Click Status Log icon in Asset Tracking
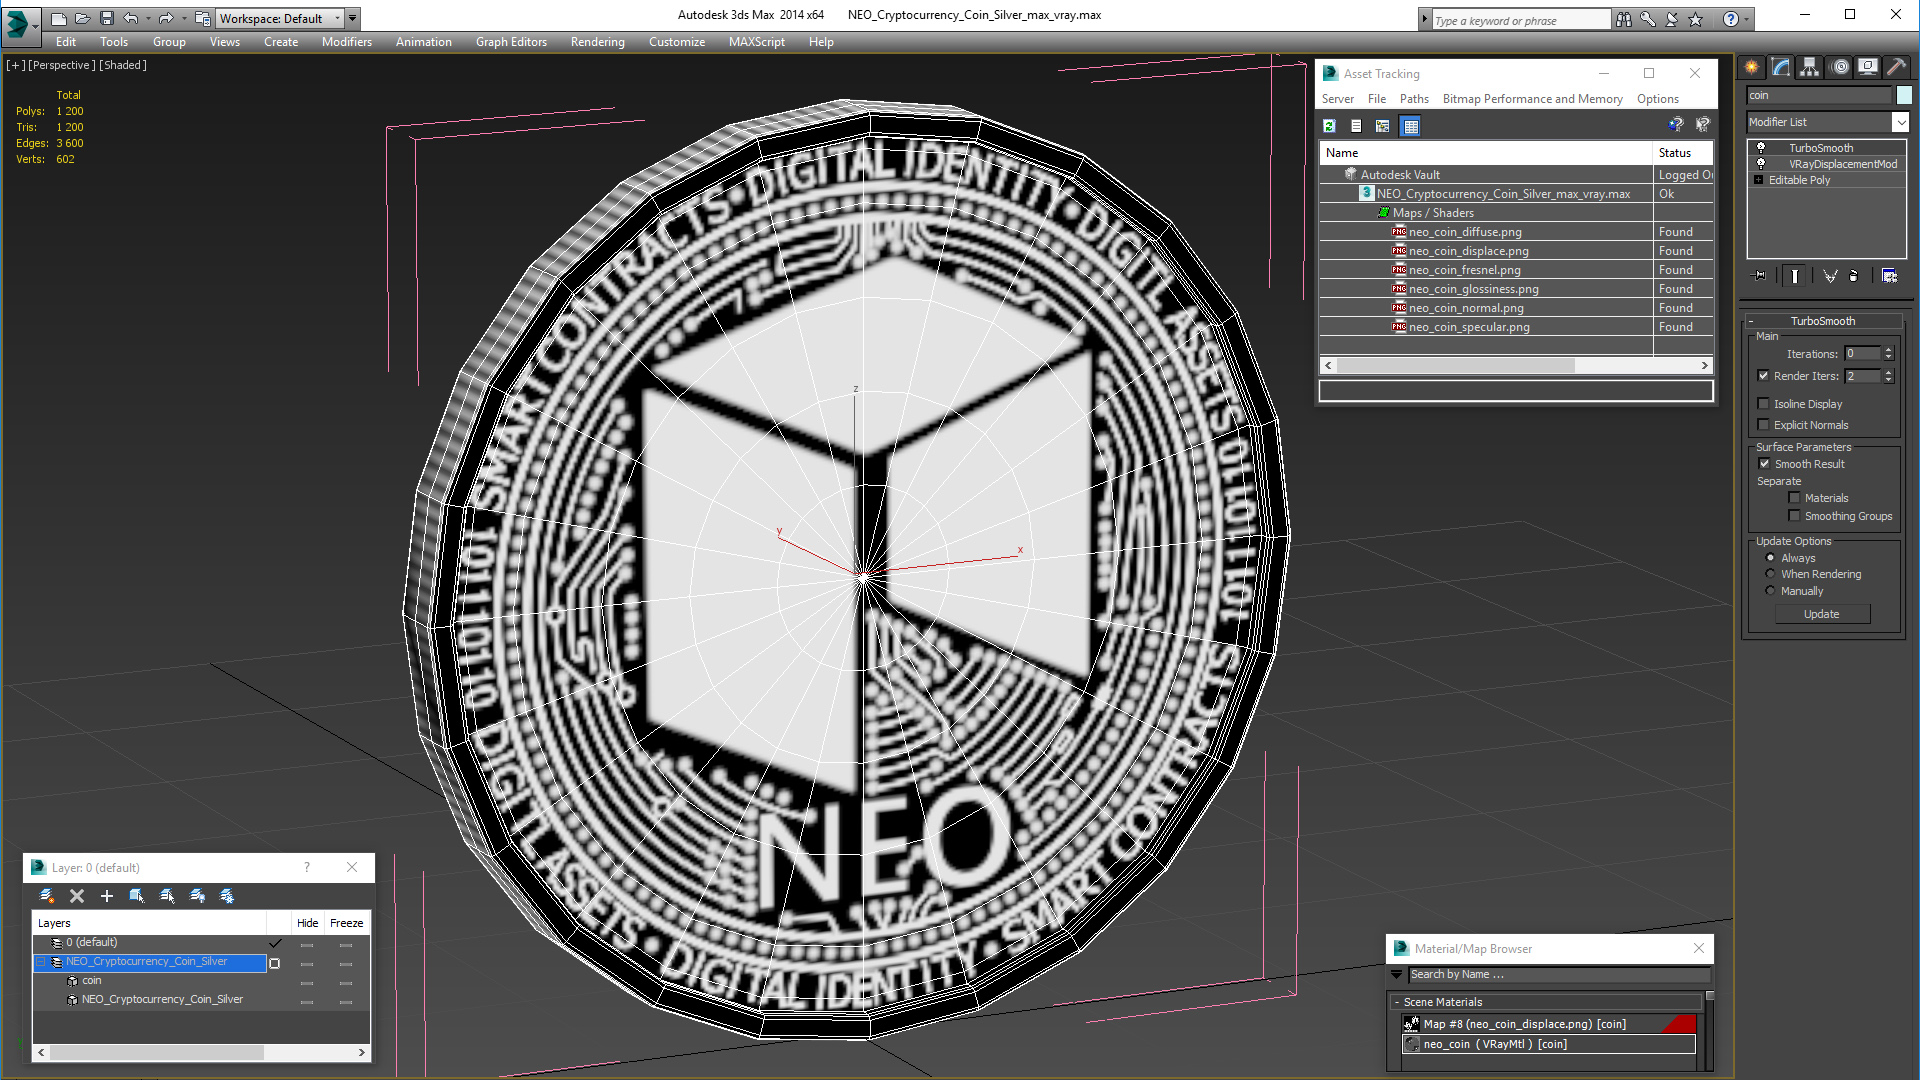The height and width of the screenshot is (1080, 1920). tap(1356, 126)
